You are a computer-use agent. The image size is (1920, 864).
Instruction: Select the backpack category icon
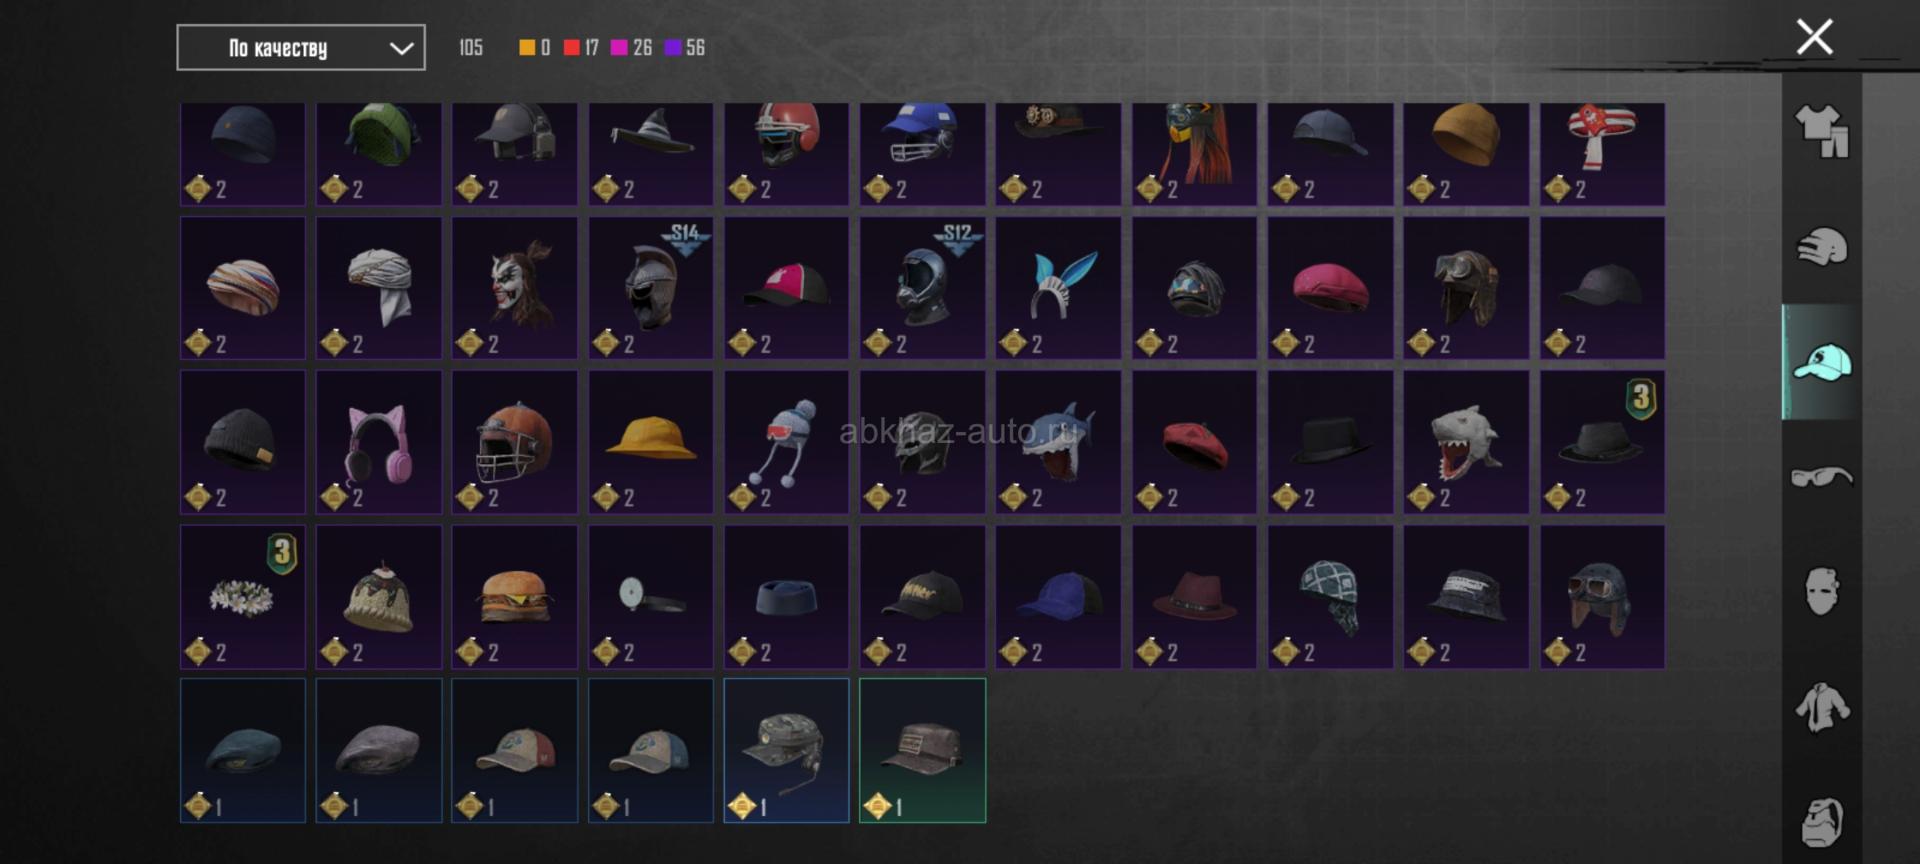[x=1822, y=822]
